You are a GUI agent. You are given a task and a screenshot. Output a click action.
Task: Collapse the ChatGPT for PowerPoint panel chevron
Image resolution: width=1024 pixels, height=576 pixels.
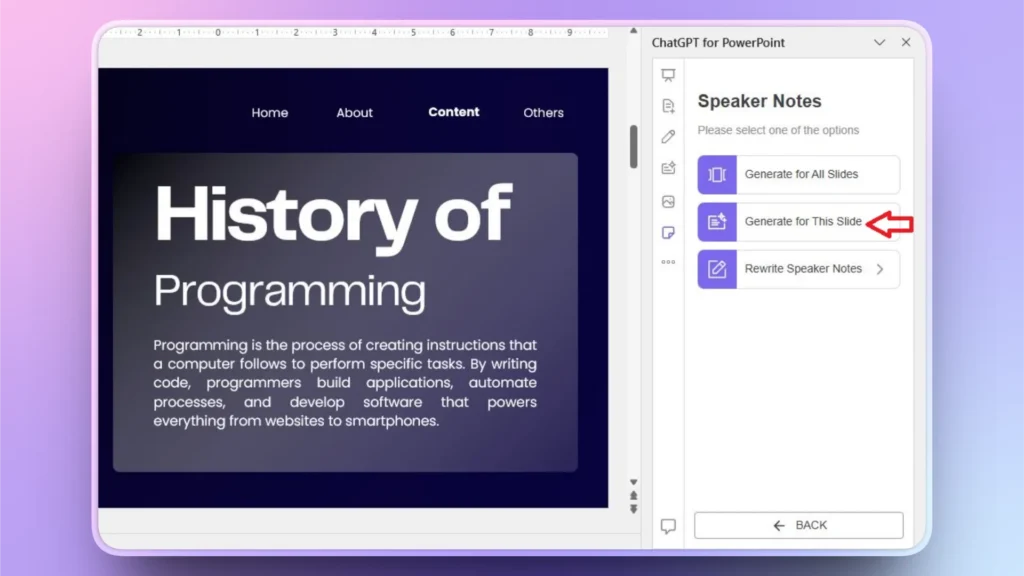coord(879,42)
